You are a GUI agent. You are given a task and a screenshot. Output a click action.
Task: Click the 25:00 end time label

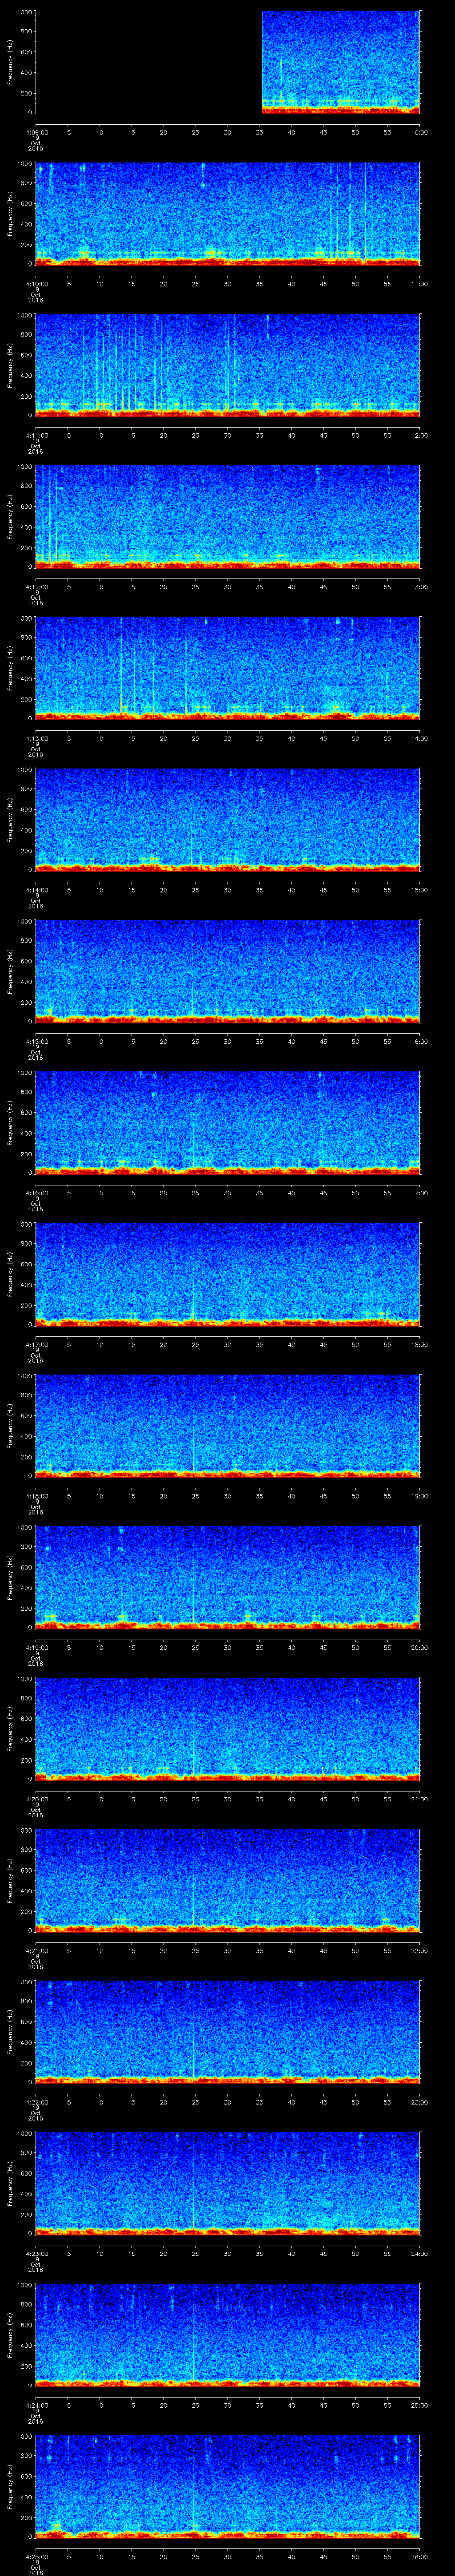coord(419,2405)
